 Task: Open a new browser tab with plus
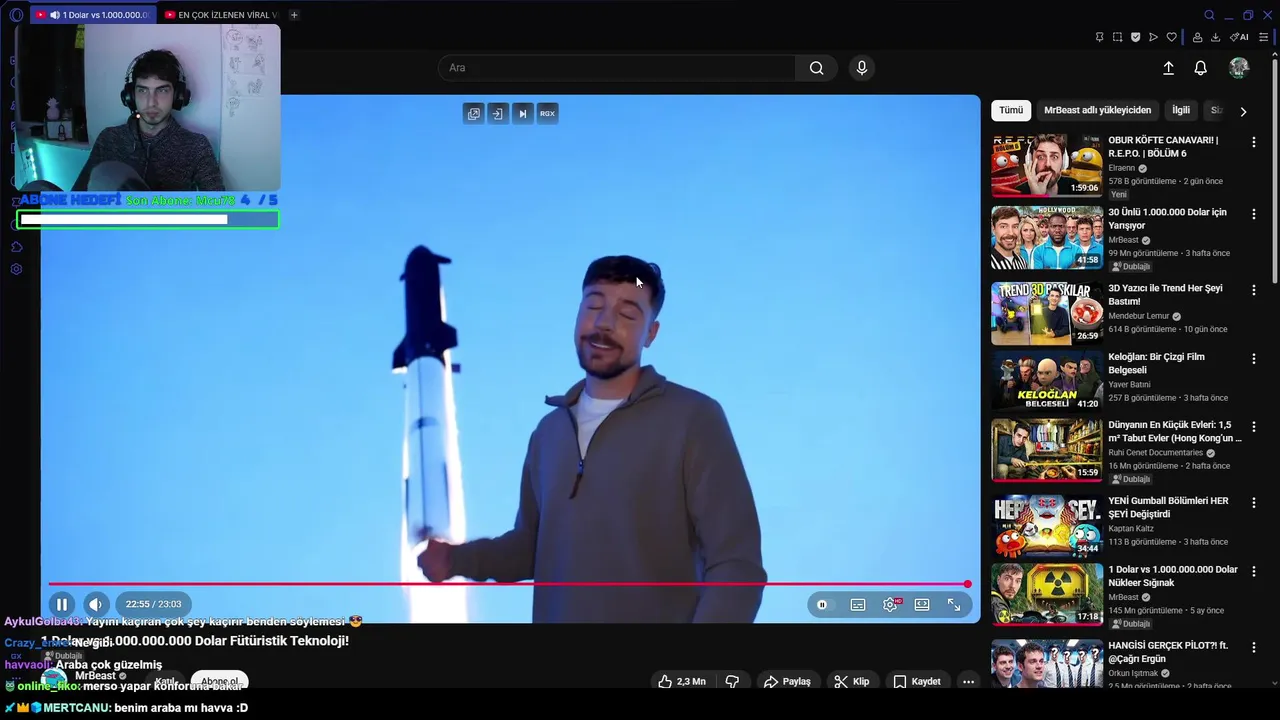point(294,15)
